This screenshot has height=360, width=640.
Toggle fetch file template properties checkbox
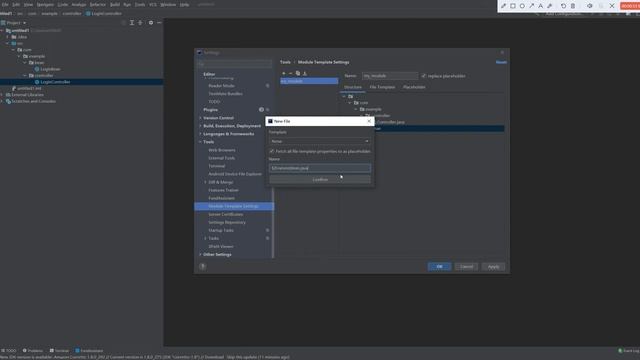272,151
